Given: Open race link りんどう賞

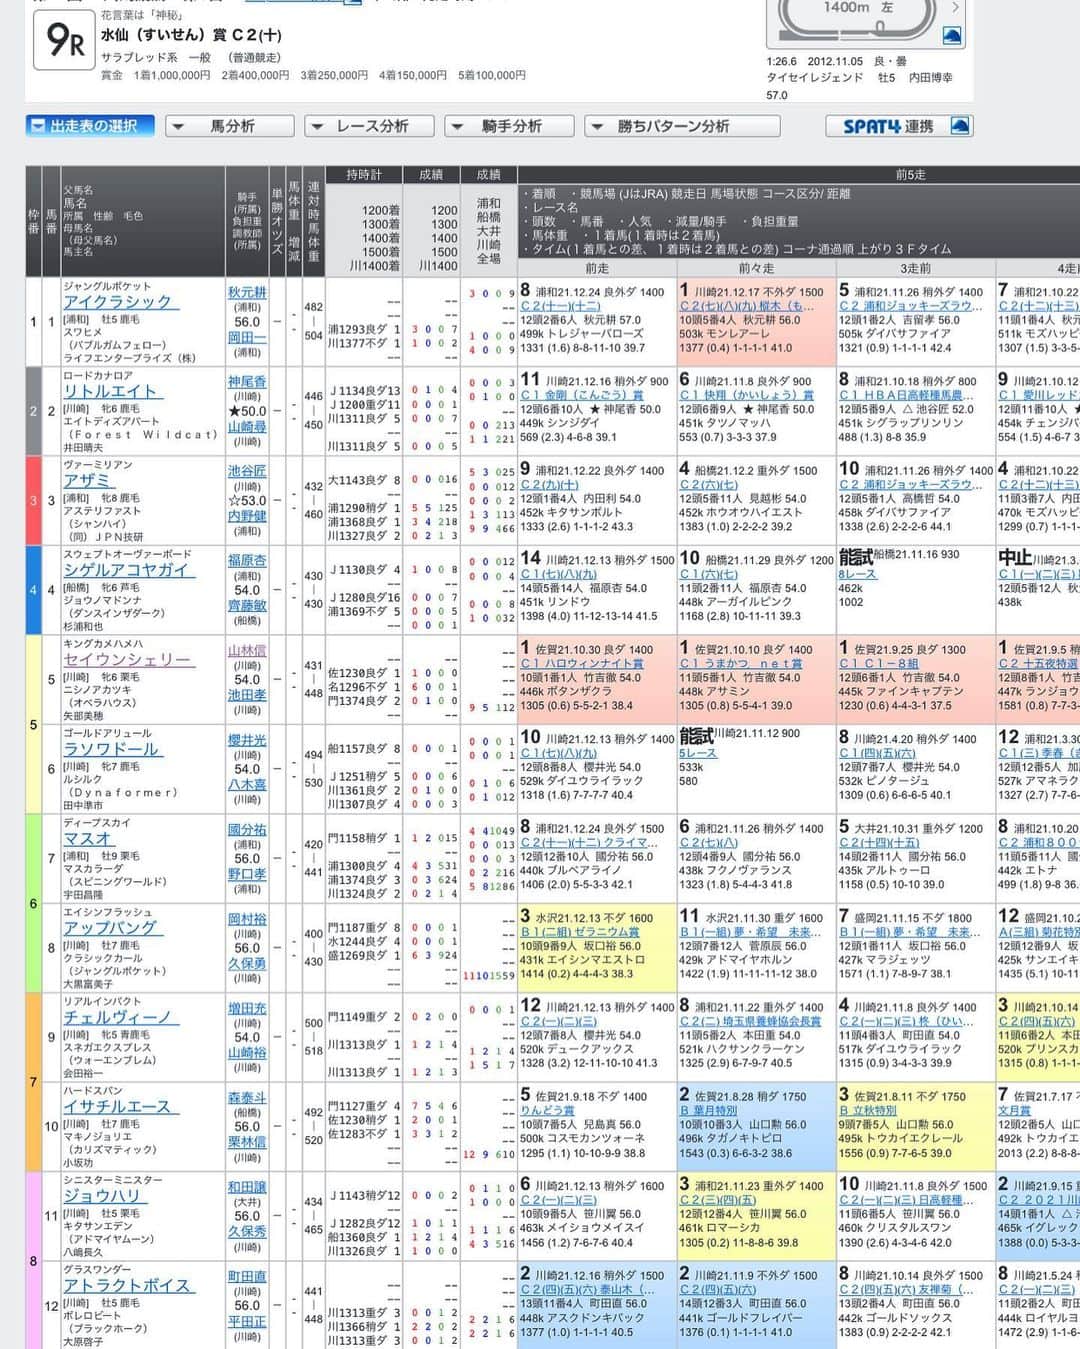Looking at the screenshot, I should click(x=546, y=1111).
